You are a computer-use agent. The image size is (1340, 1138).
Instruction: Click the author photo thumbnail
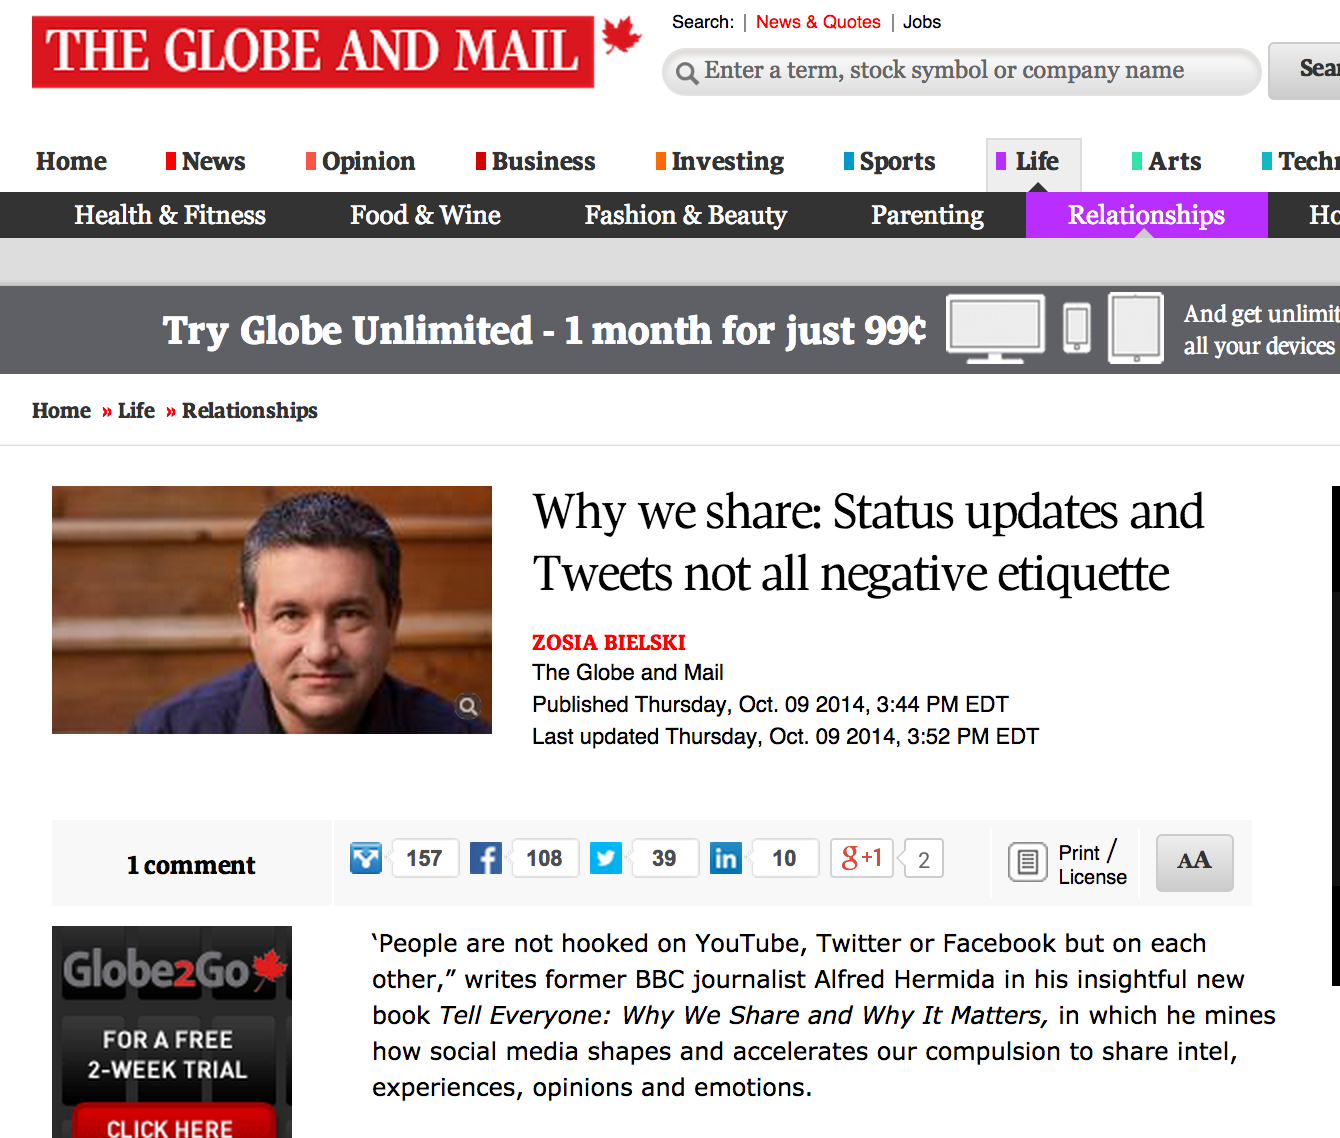pos(272,610)
